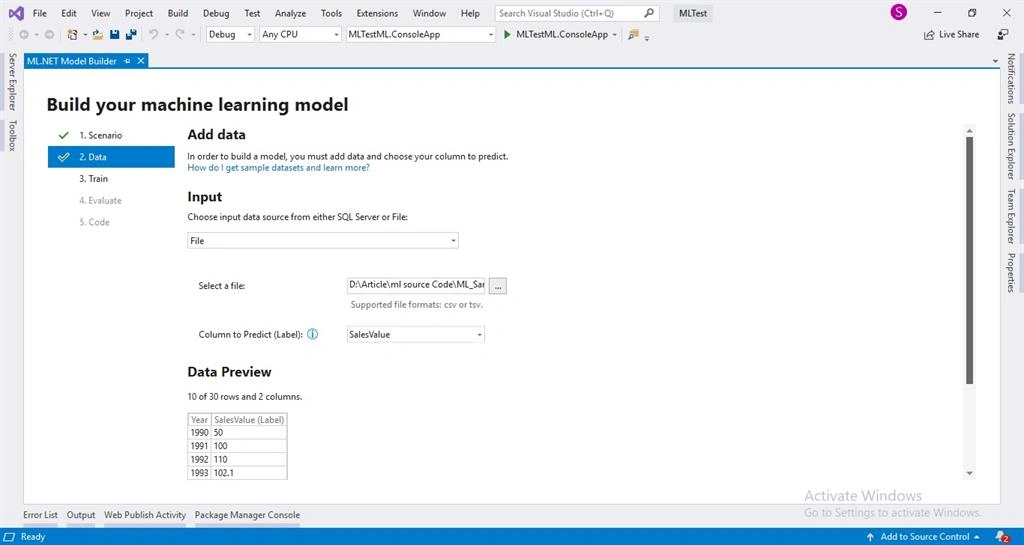
Task: Open the Help menu
Action: 470,13
